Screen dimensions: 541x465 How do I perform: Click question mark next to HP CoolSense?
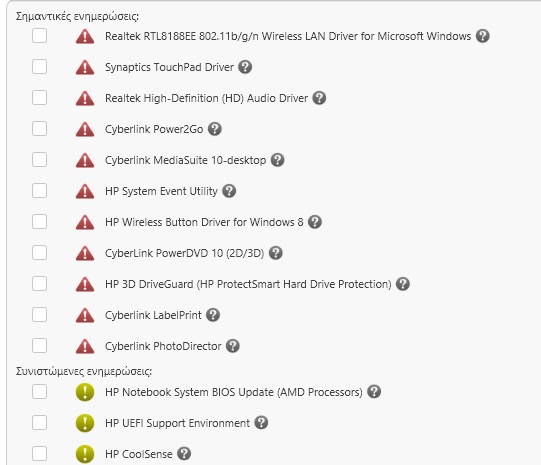click(184, 454)
